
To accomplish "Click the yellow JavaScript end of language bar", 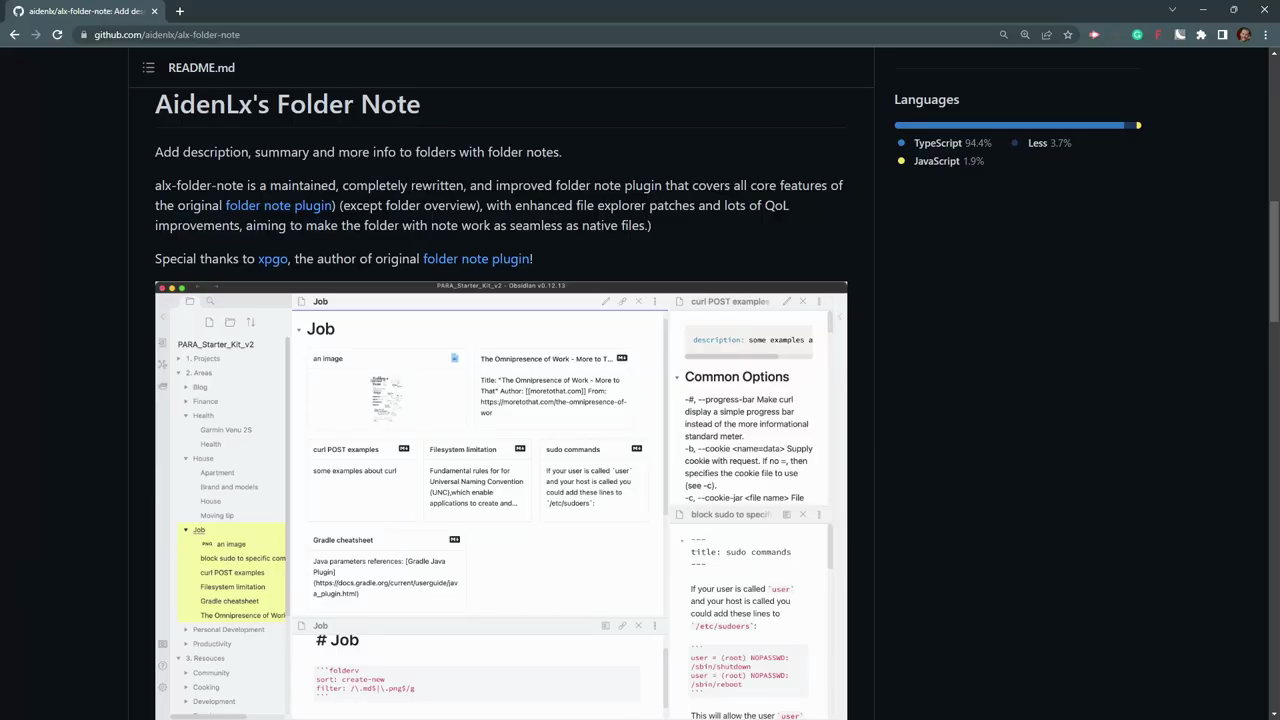I will pos(1139,125).
